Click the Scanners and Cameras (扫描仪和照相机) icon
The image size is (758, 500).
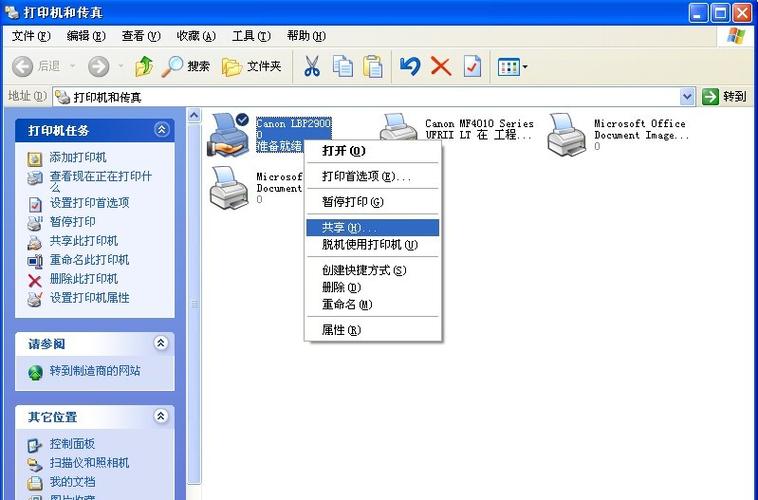tap(35, 464)
